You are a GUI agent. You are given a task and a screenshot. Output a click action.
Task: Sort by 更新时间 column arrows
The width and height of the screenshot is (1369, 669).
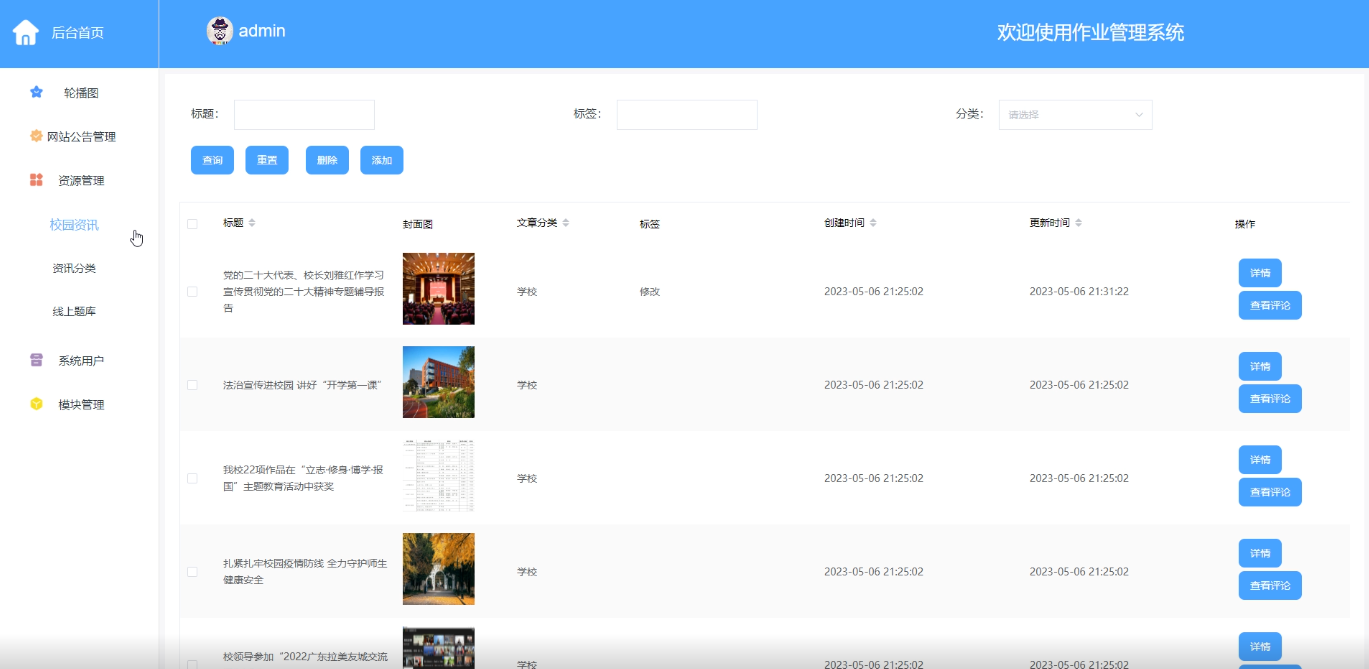(1079, 222)
